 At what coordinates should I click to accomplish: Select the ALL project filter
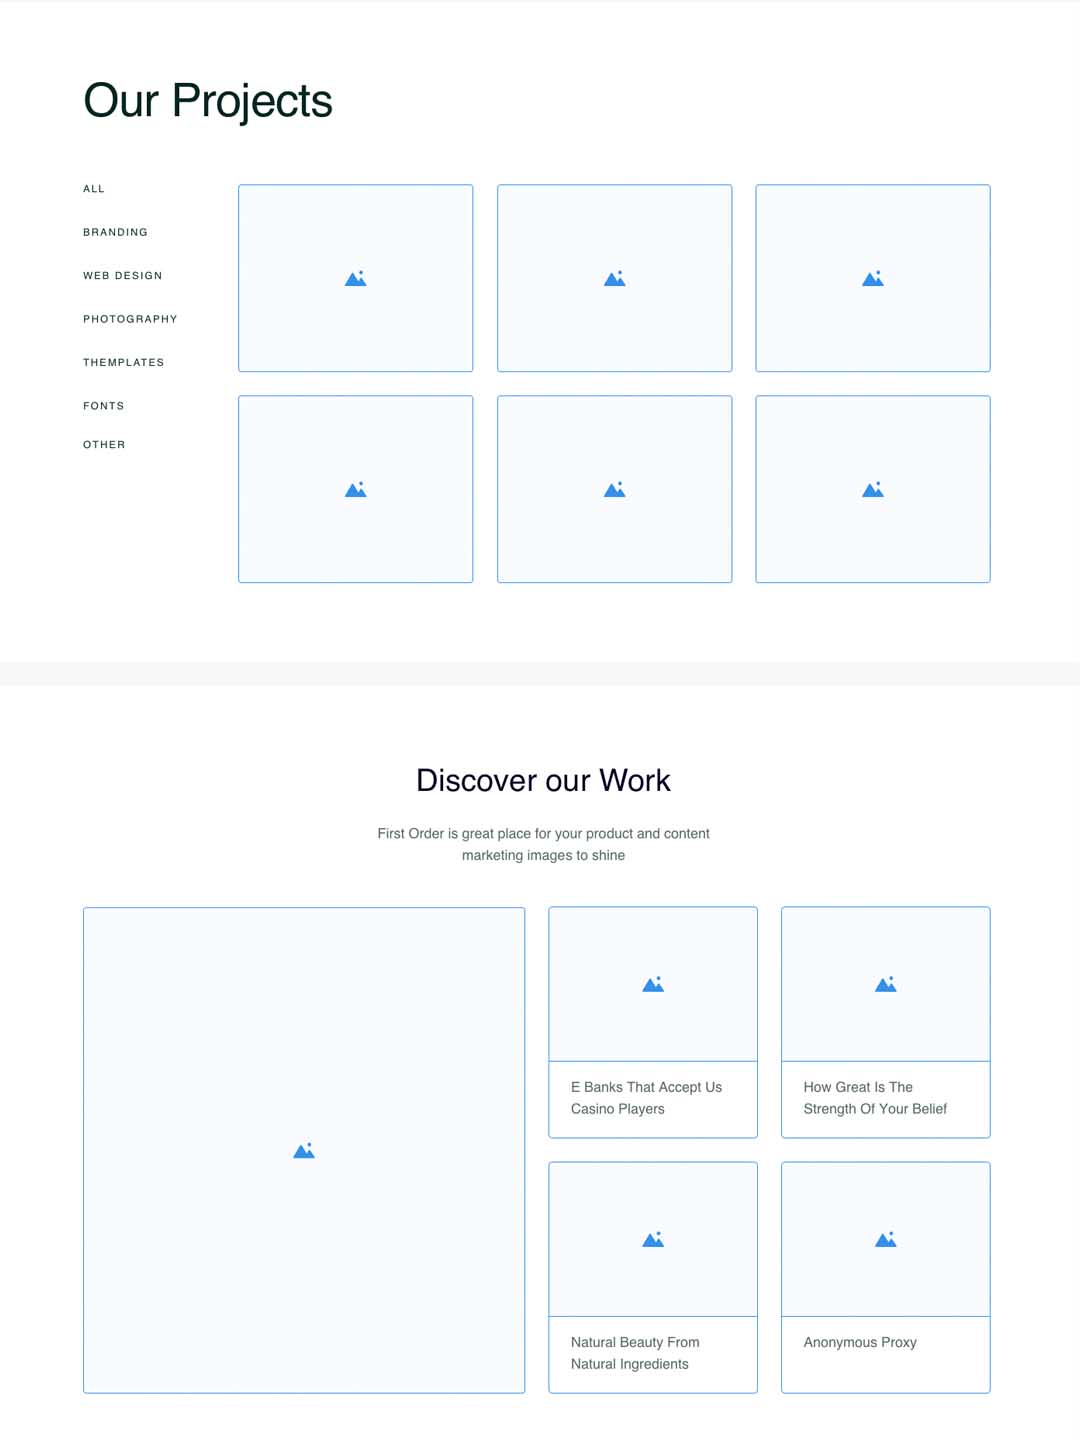pos(94,189)
